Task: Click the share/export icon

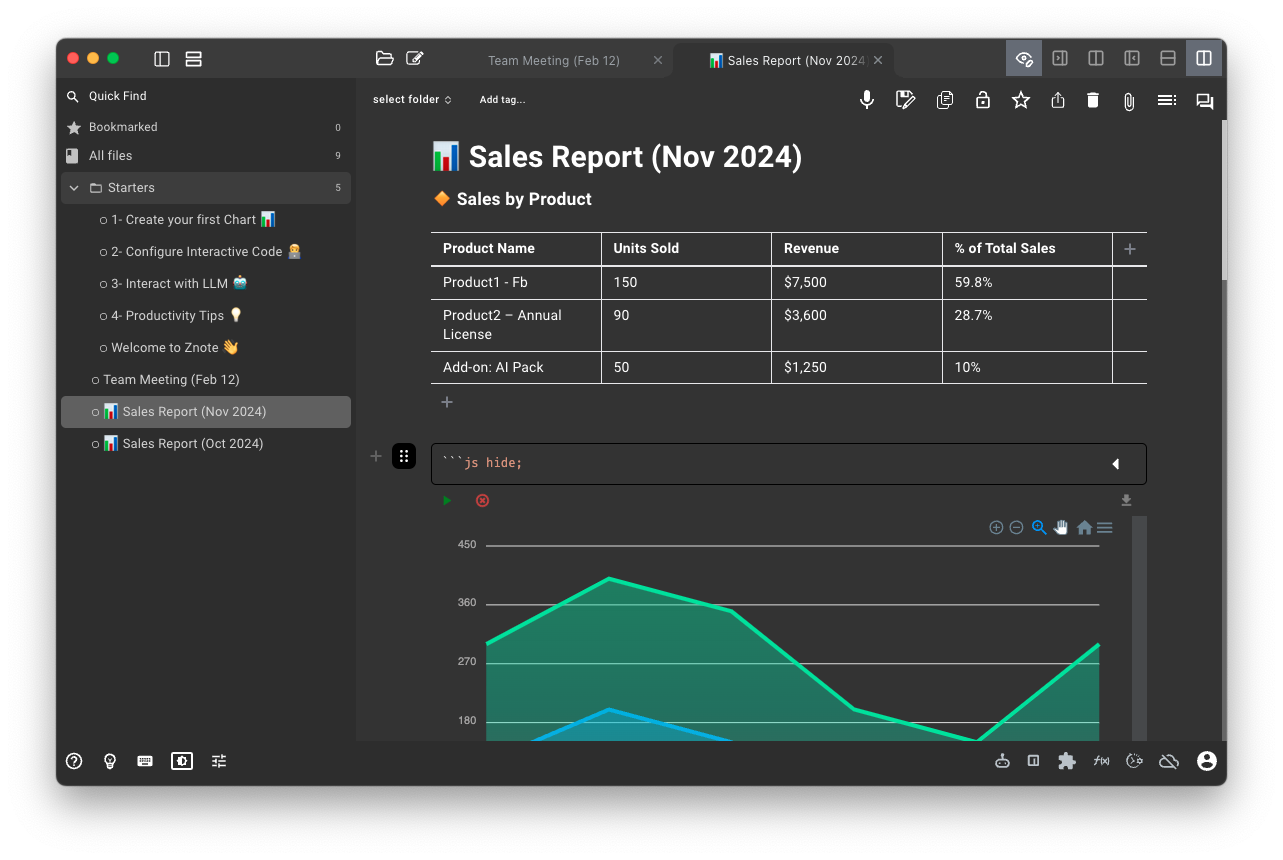Action: 1058,100
